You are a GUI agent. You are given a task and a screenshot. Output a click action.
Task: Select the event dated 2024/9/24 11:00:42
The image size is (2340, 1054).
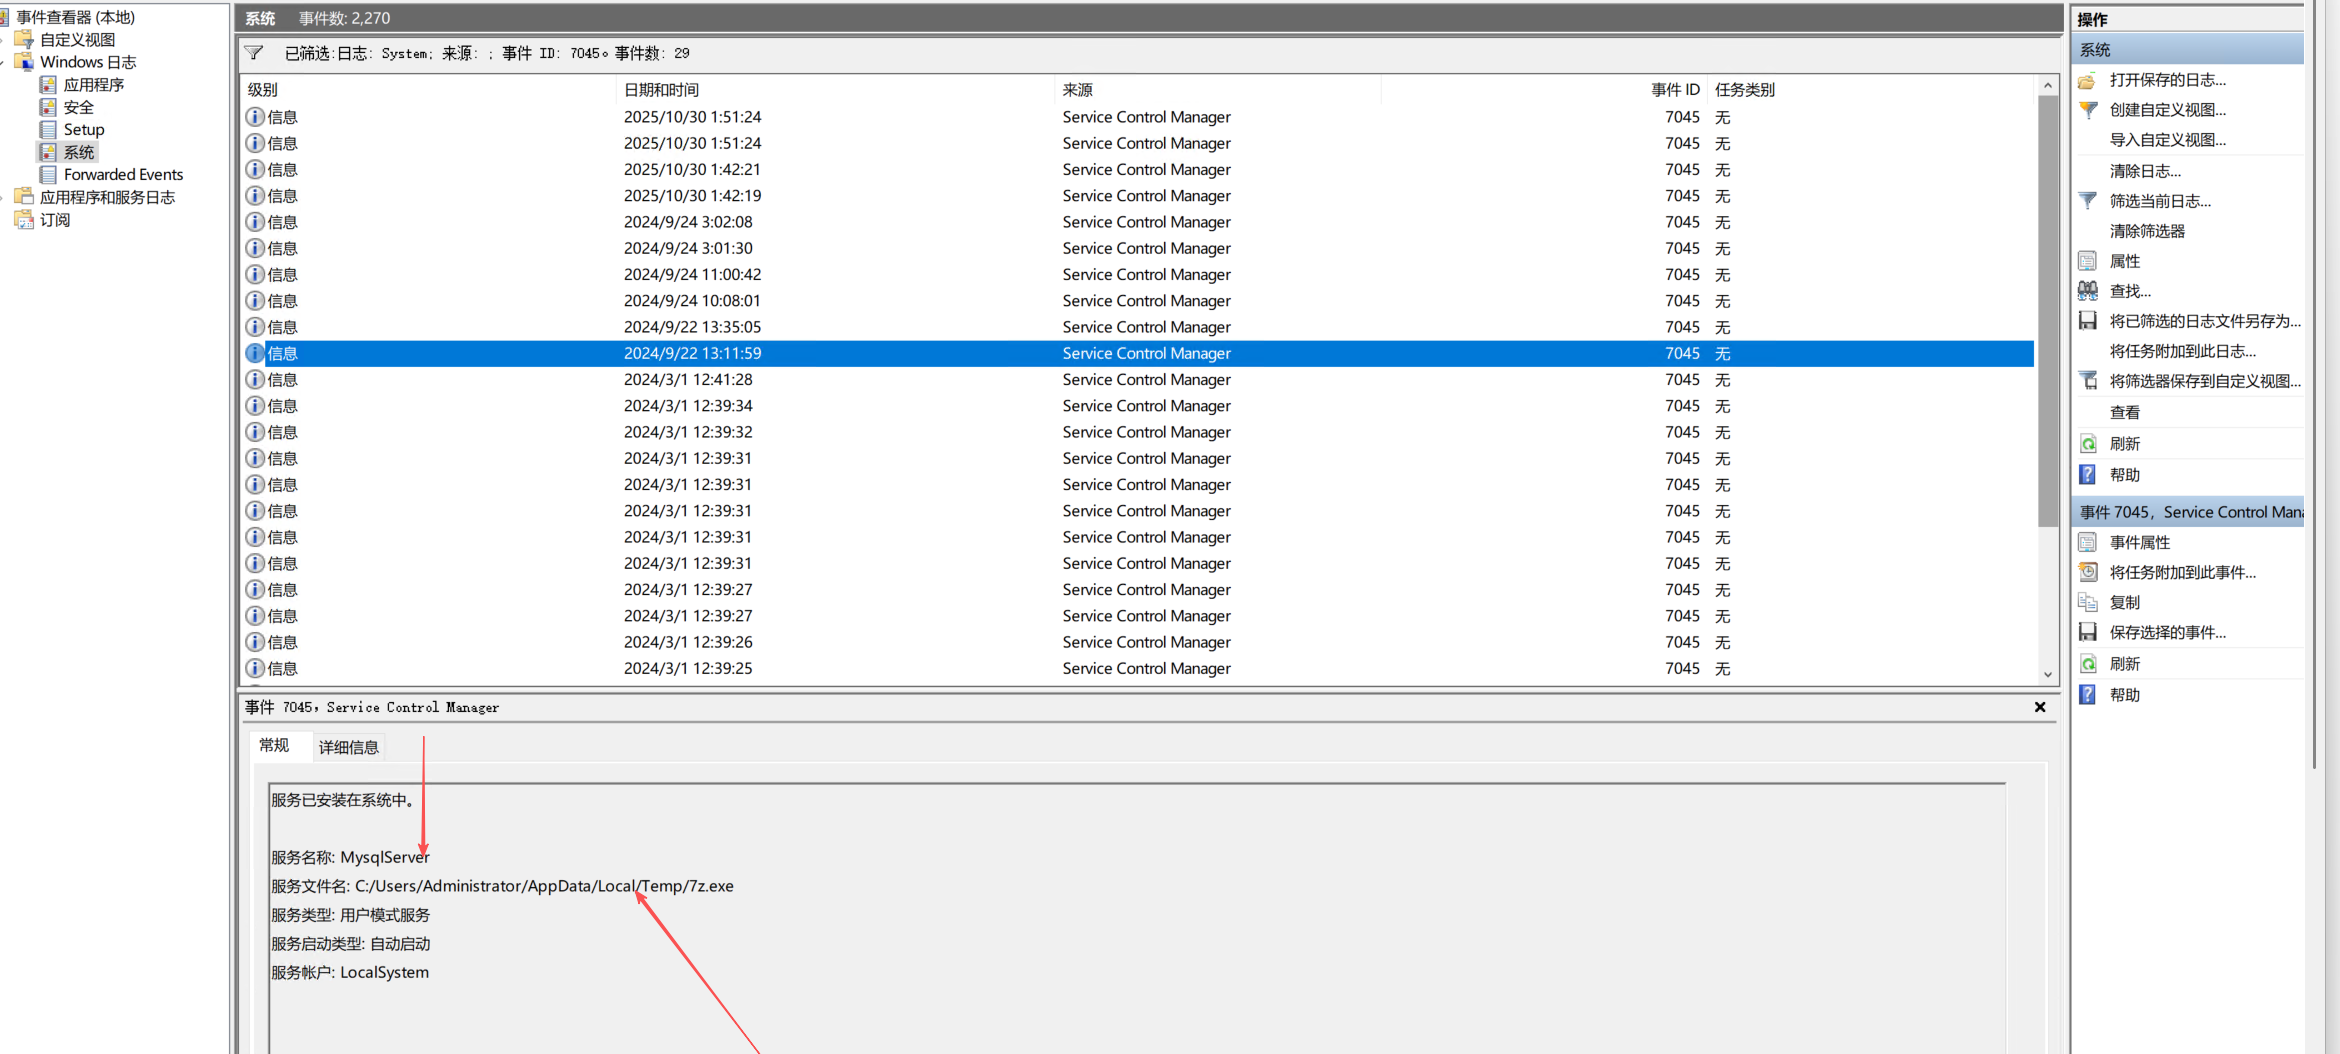(x=1138, y=274)
